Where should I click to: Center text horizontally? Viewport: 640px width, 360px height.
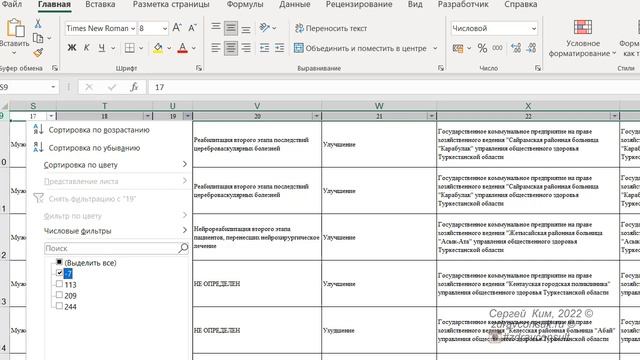231,48
